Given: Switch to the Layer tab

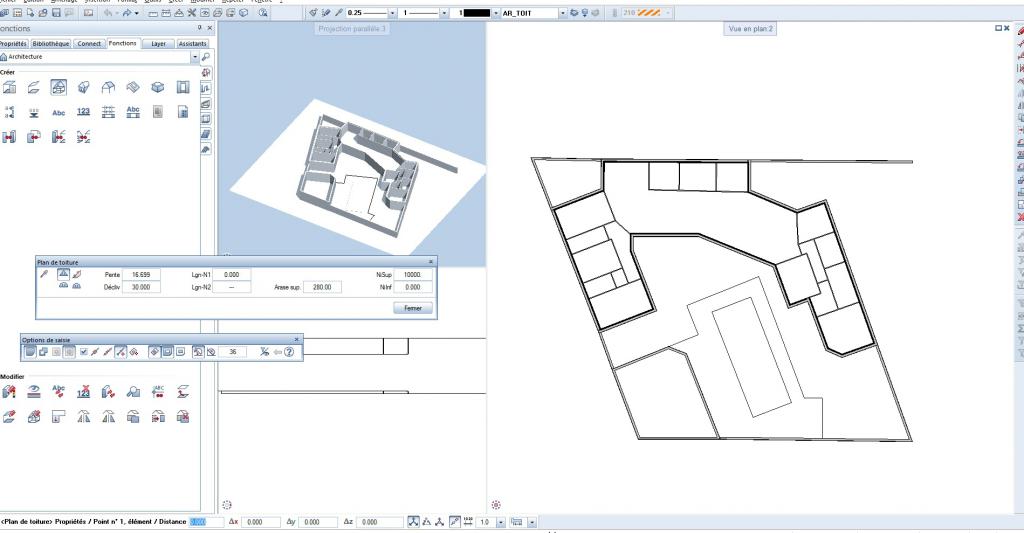Looking at the screenshot, I should 159,44.
